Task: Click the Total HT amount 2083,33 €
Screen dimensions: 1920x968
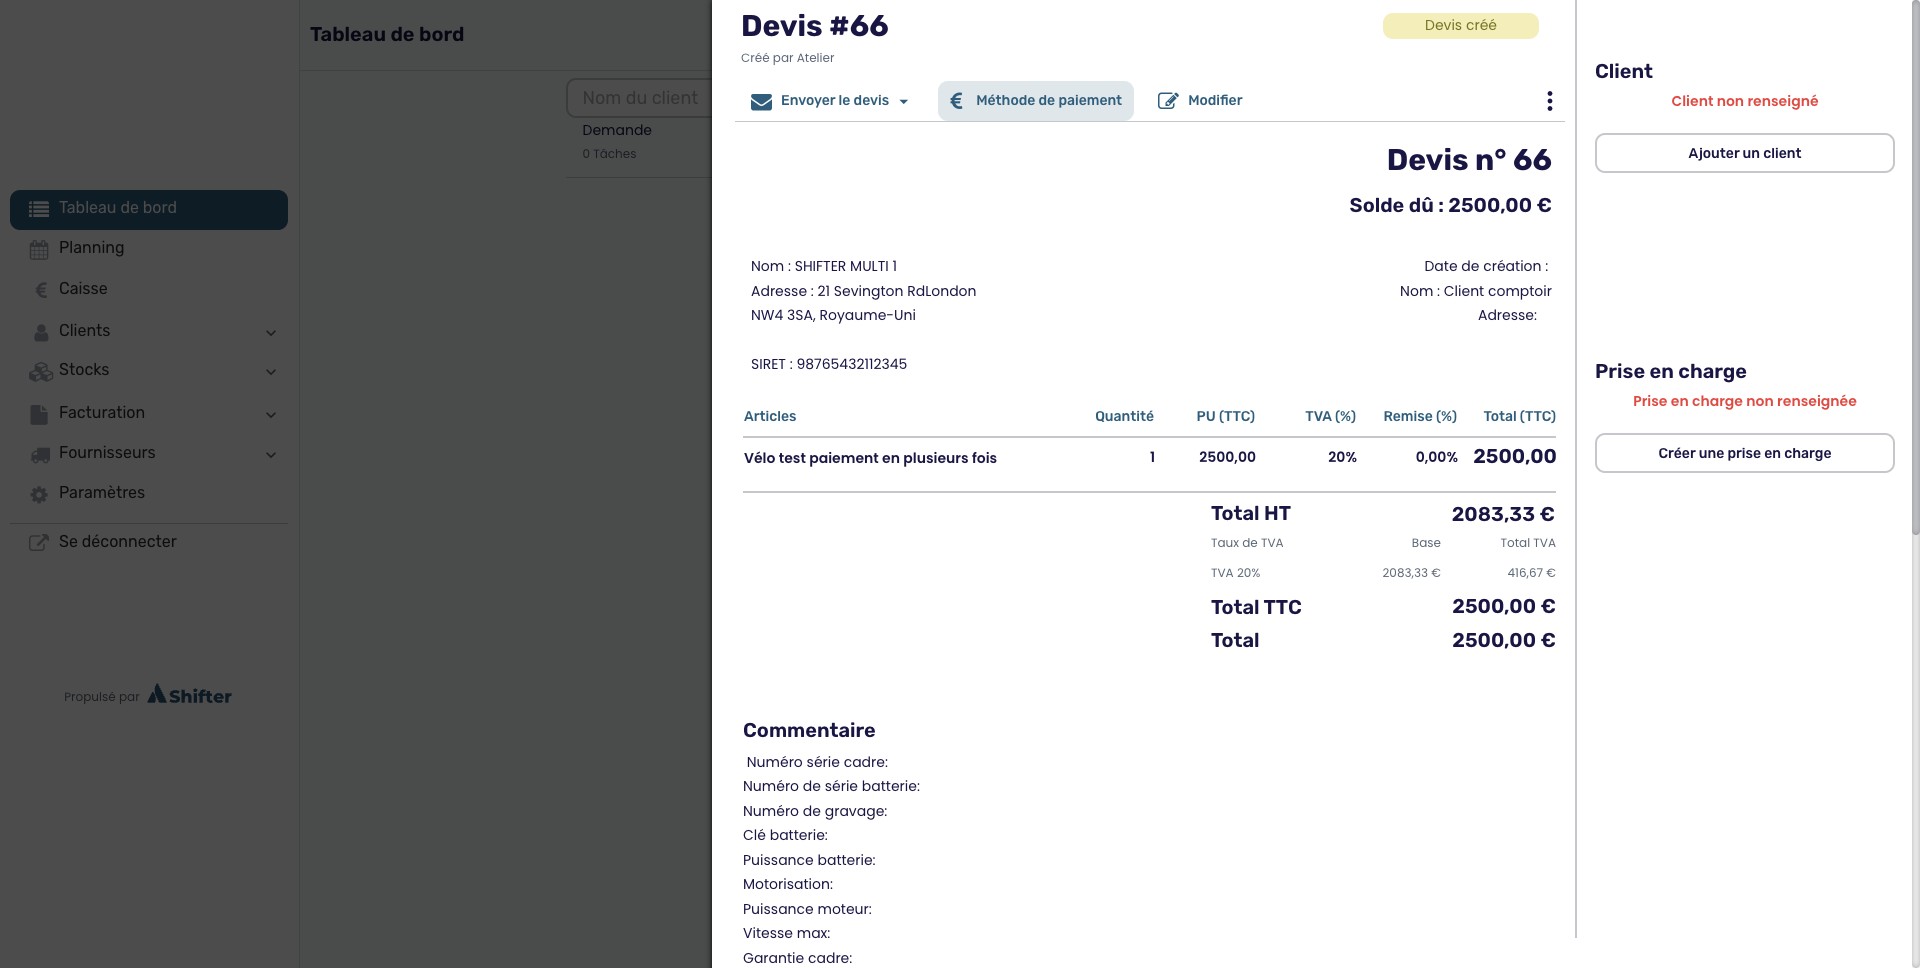Action: click(x=1503, y=514)
